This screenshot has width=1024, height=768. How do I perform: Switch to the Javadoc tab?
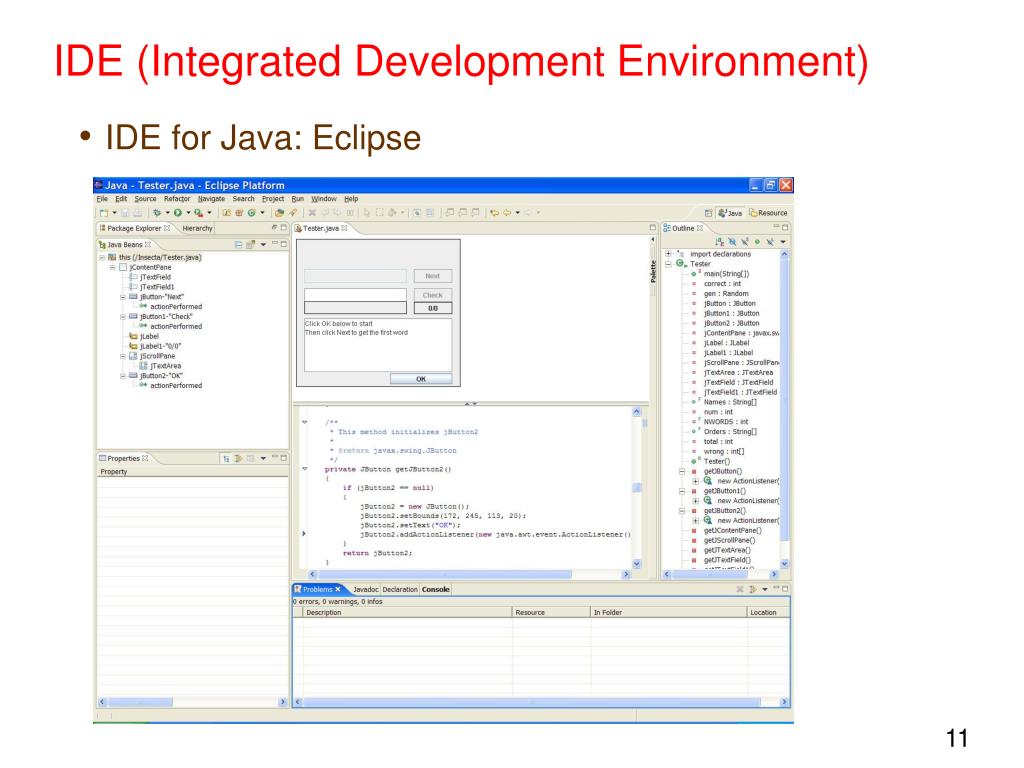tap(366, 590)
